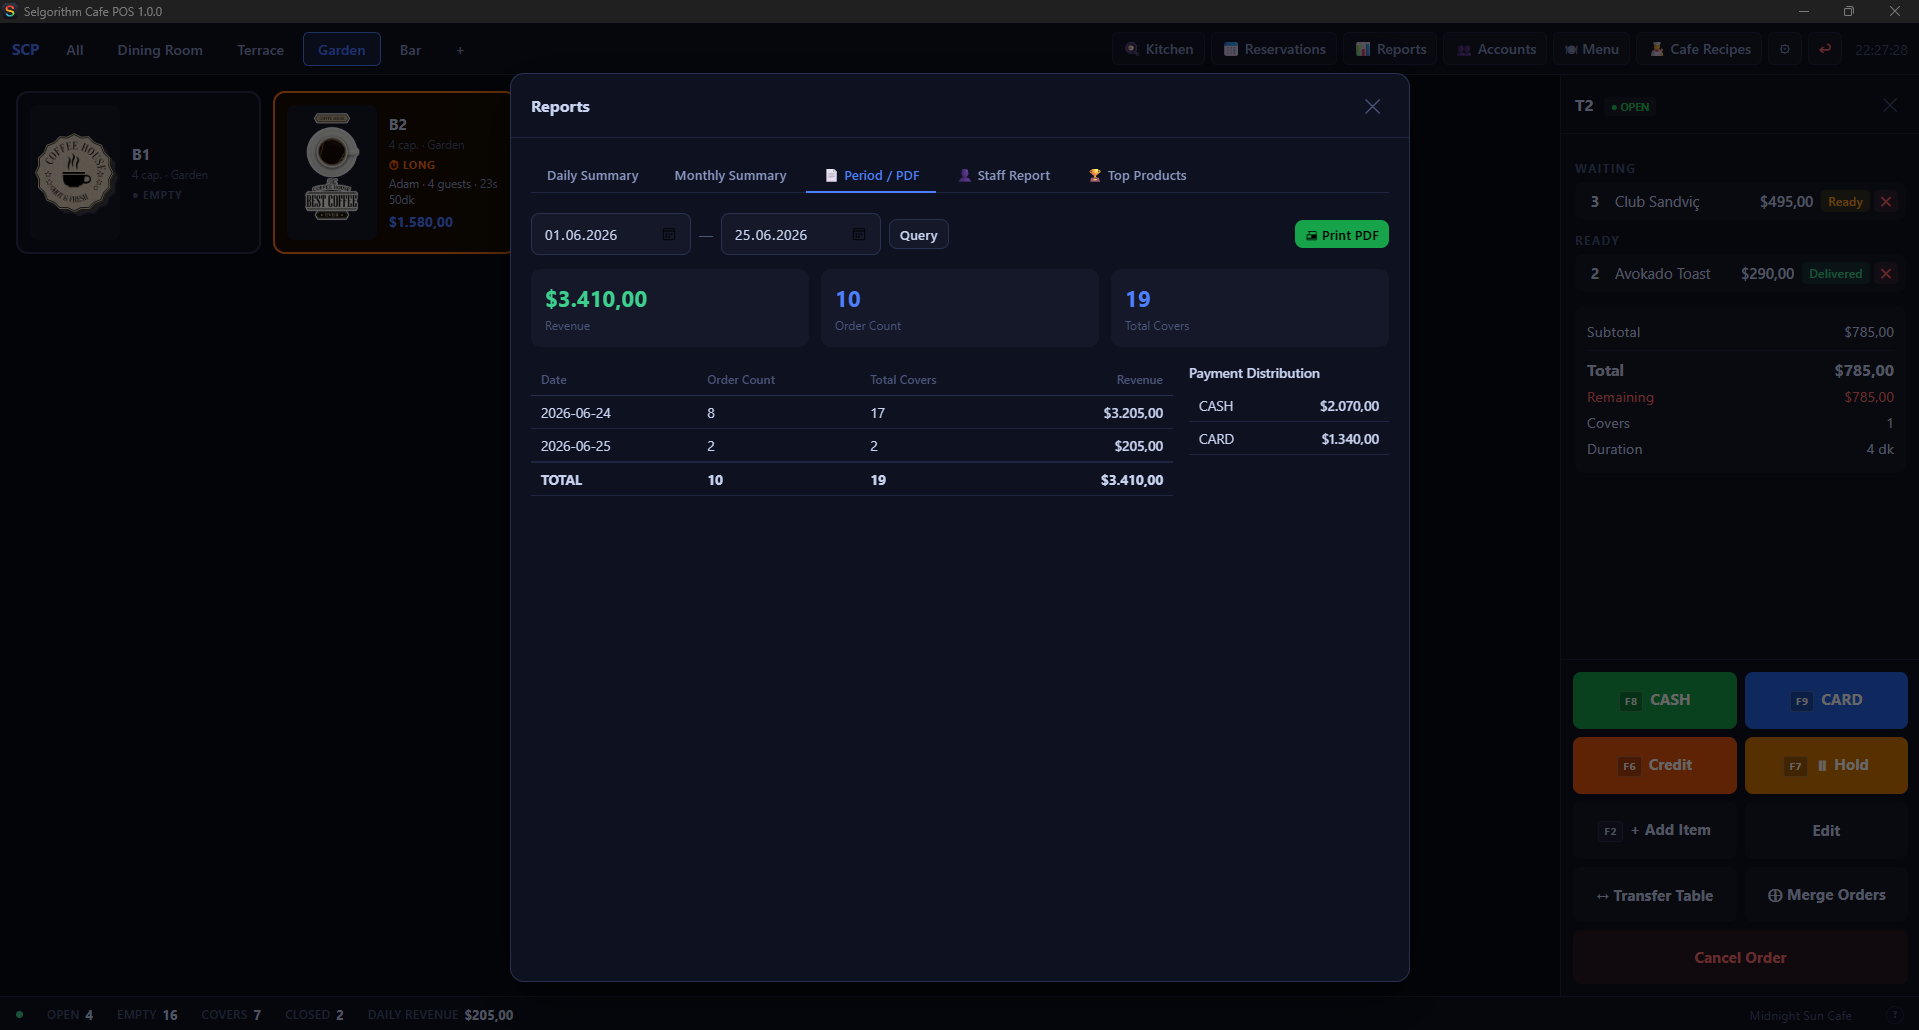Click the settings gear icon in the top bar
The width and height of the screenshot is (1919, 1030).
pyautogui.click(x=1784, y=49)
